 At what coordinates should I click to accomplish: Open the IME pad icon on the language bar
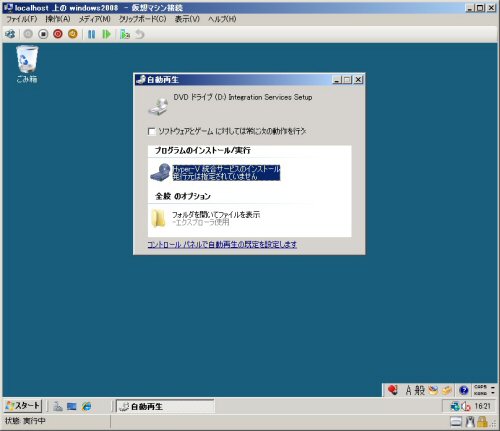pos(433,390)
